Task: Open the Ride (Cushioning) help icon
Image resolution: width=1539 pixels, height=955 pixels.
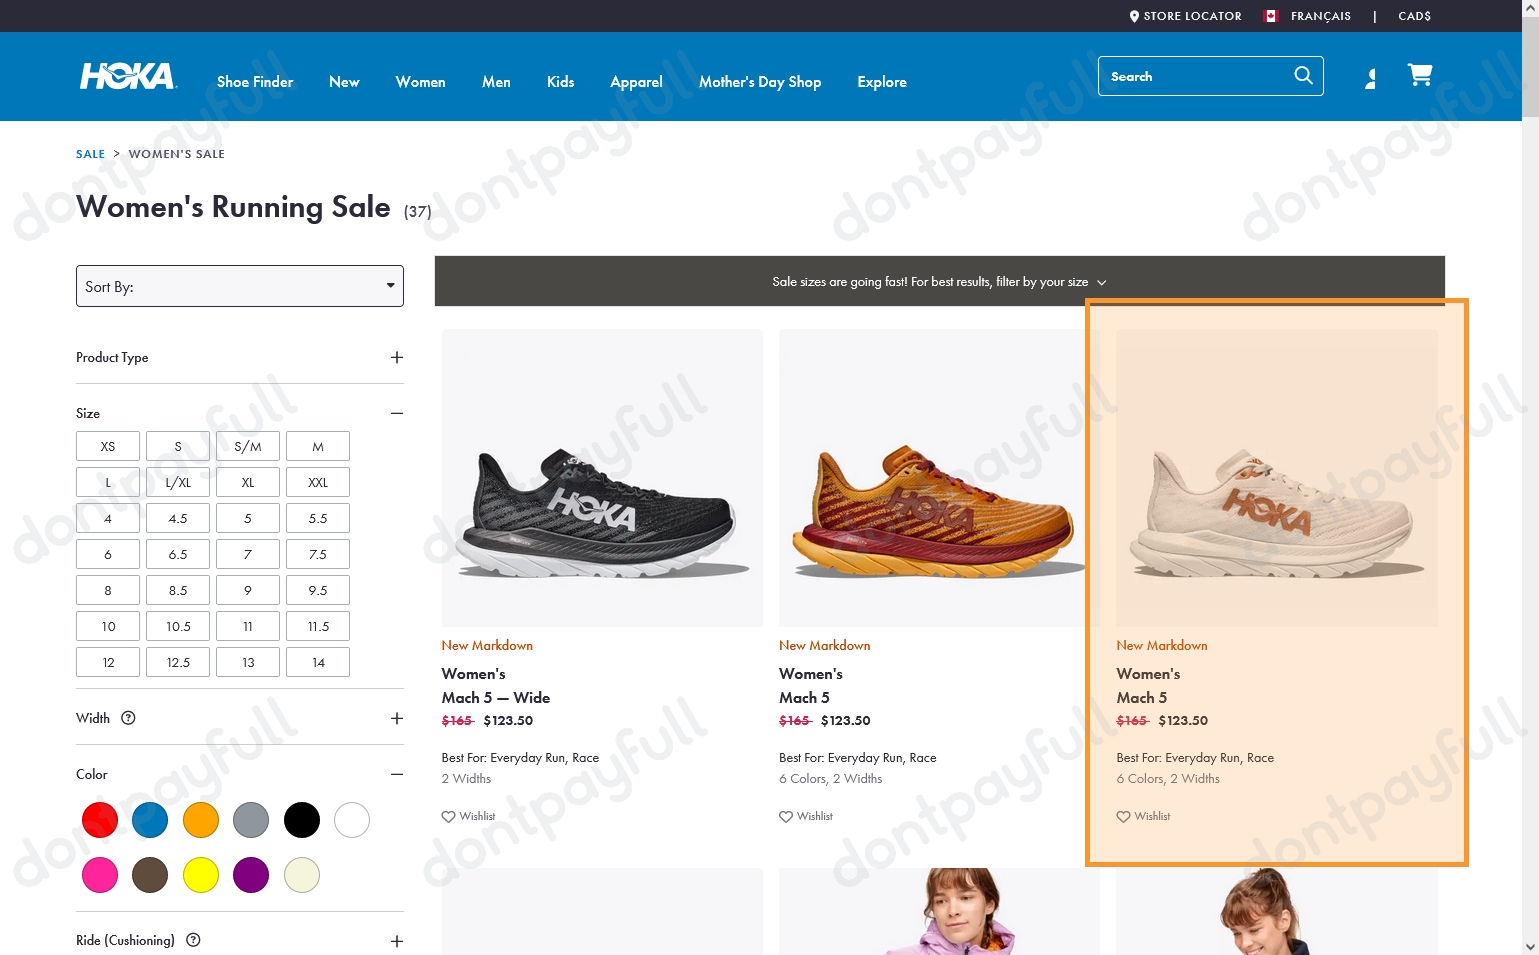Action: (192, 940)
